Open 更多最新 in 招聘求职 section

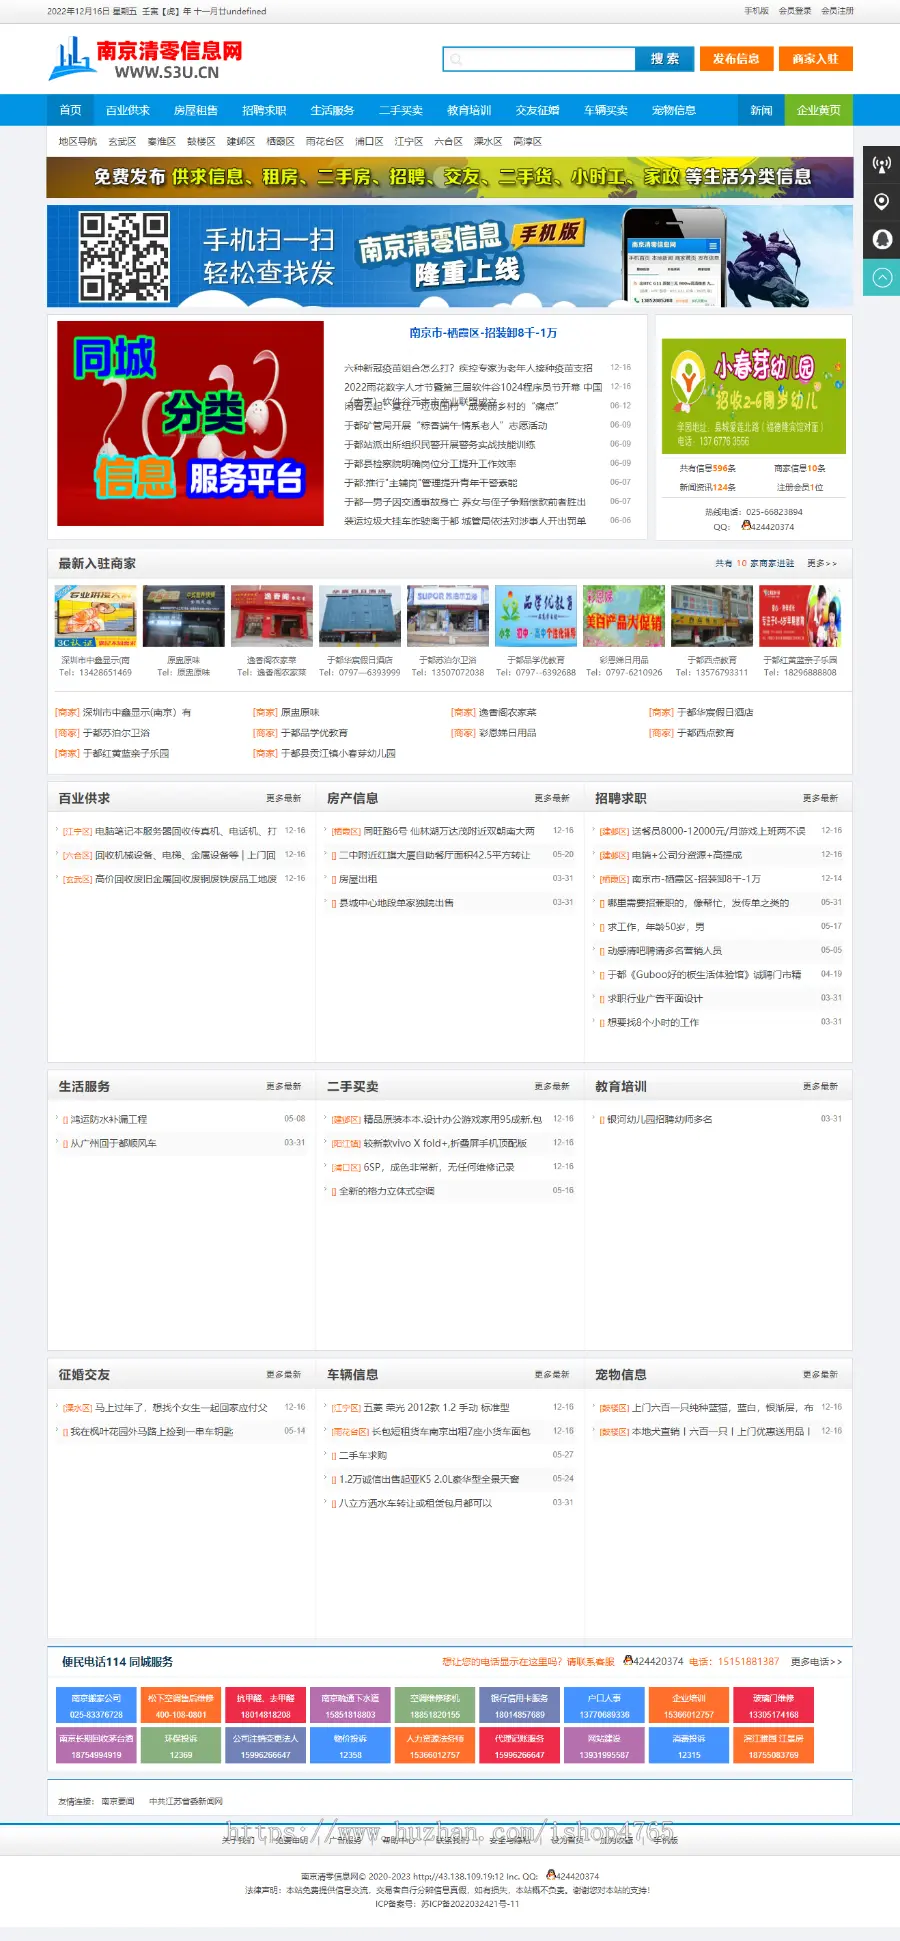(820, 798)
